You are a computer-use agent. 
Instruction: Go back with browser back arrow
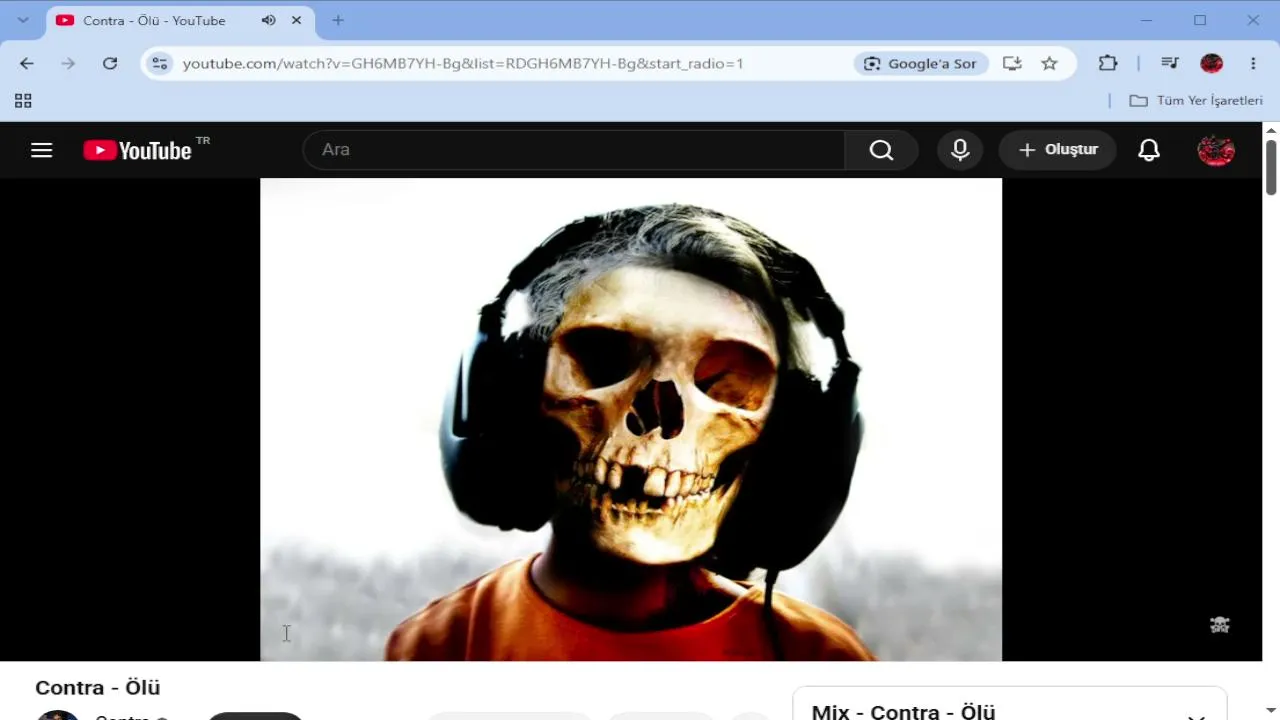point(27,63)
